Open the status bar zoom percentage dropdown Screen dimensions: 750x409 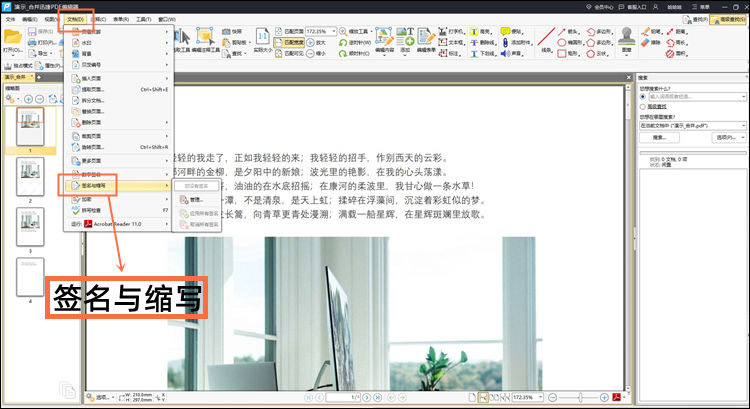[x=540, y=397]
